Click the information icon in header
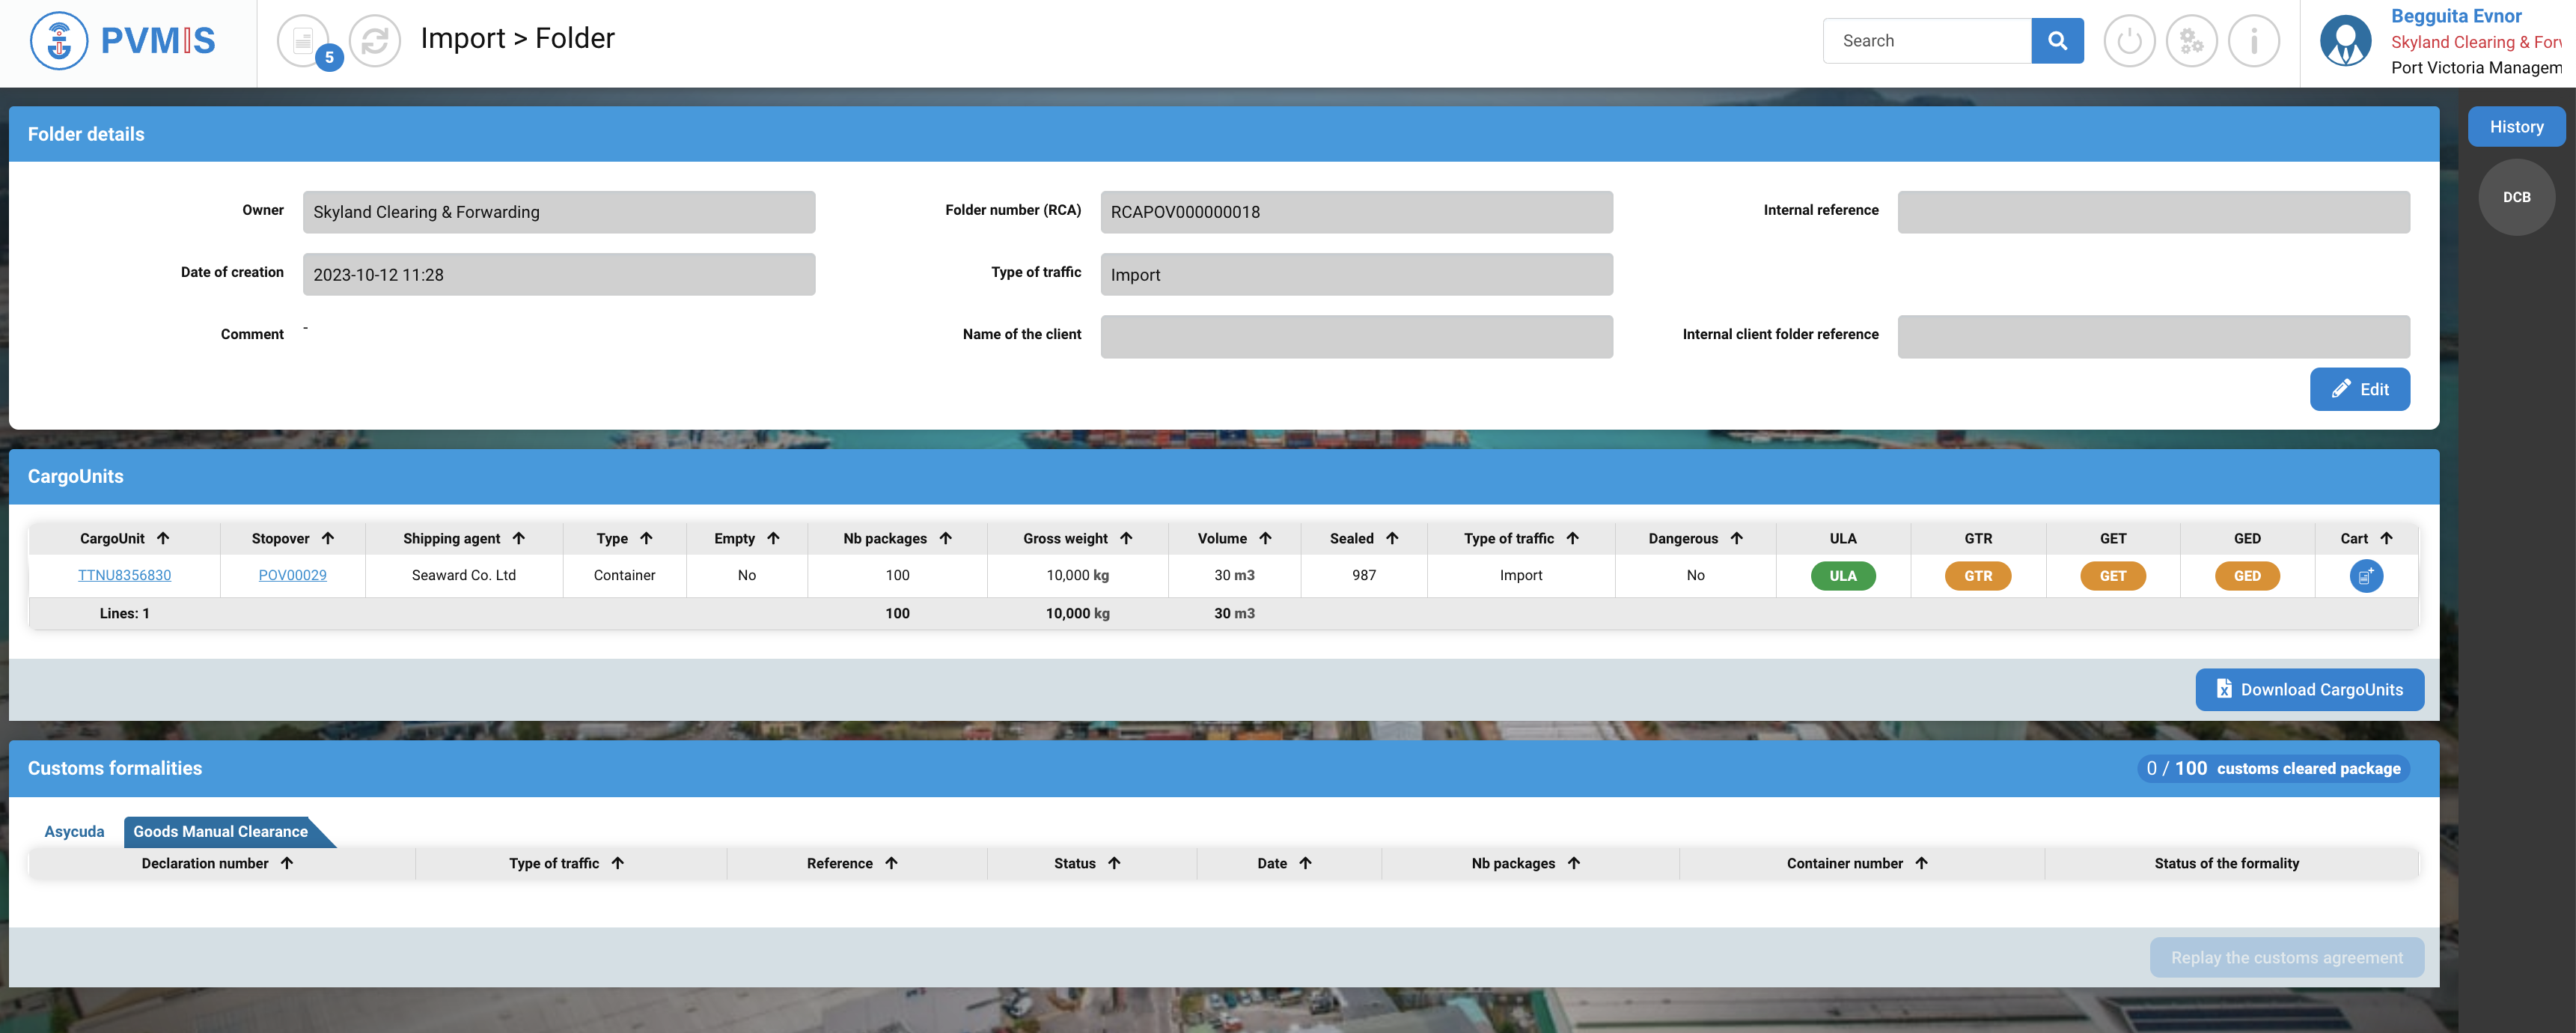The width and height of the screenshot is (2576, 1033). pyautogui.click(x=2253, y=41)
